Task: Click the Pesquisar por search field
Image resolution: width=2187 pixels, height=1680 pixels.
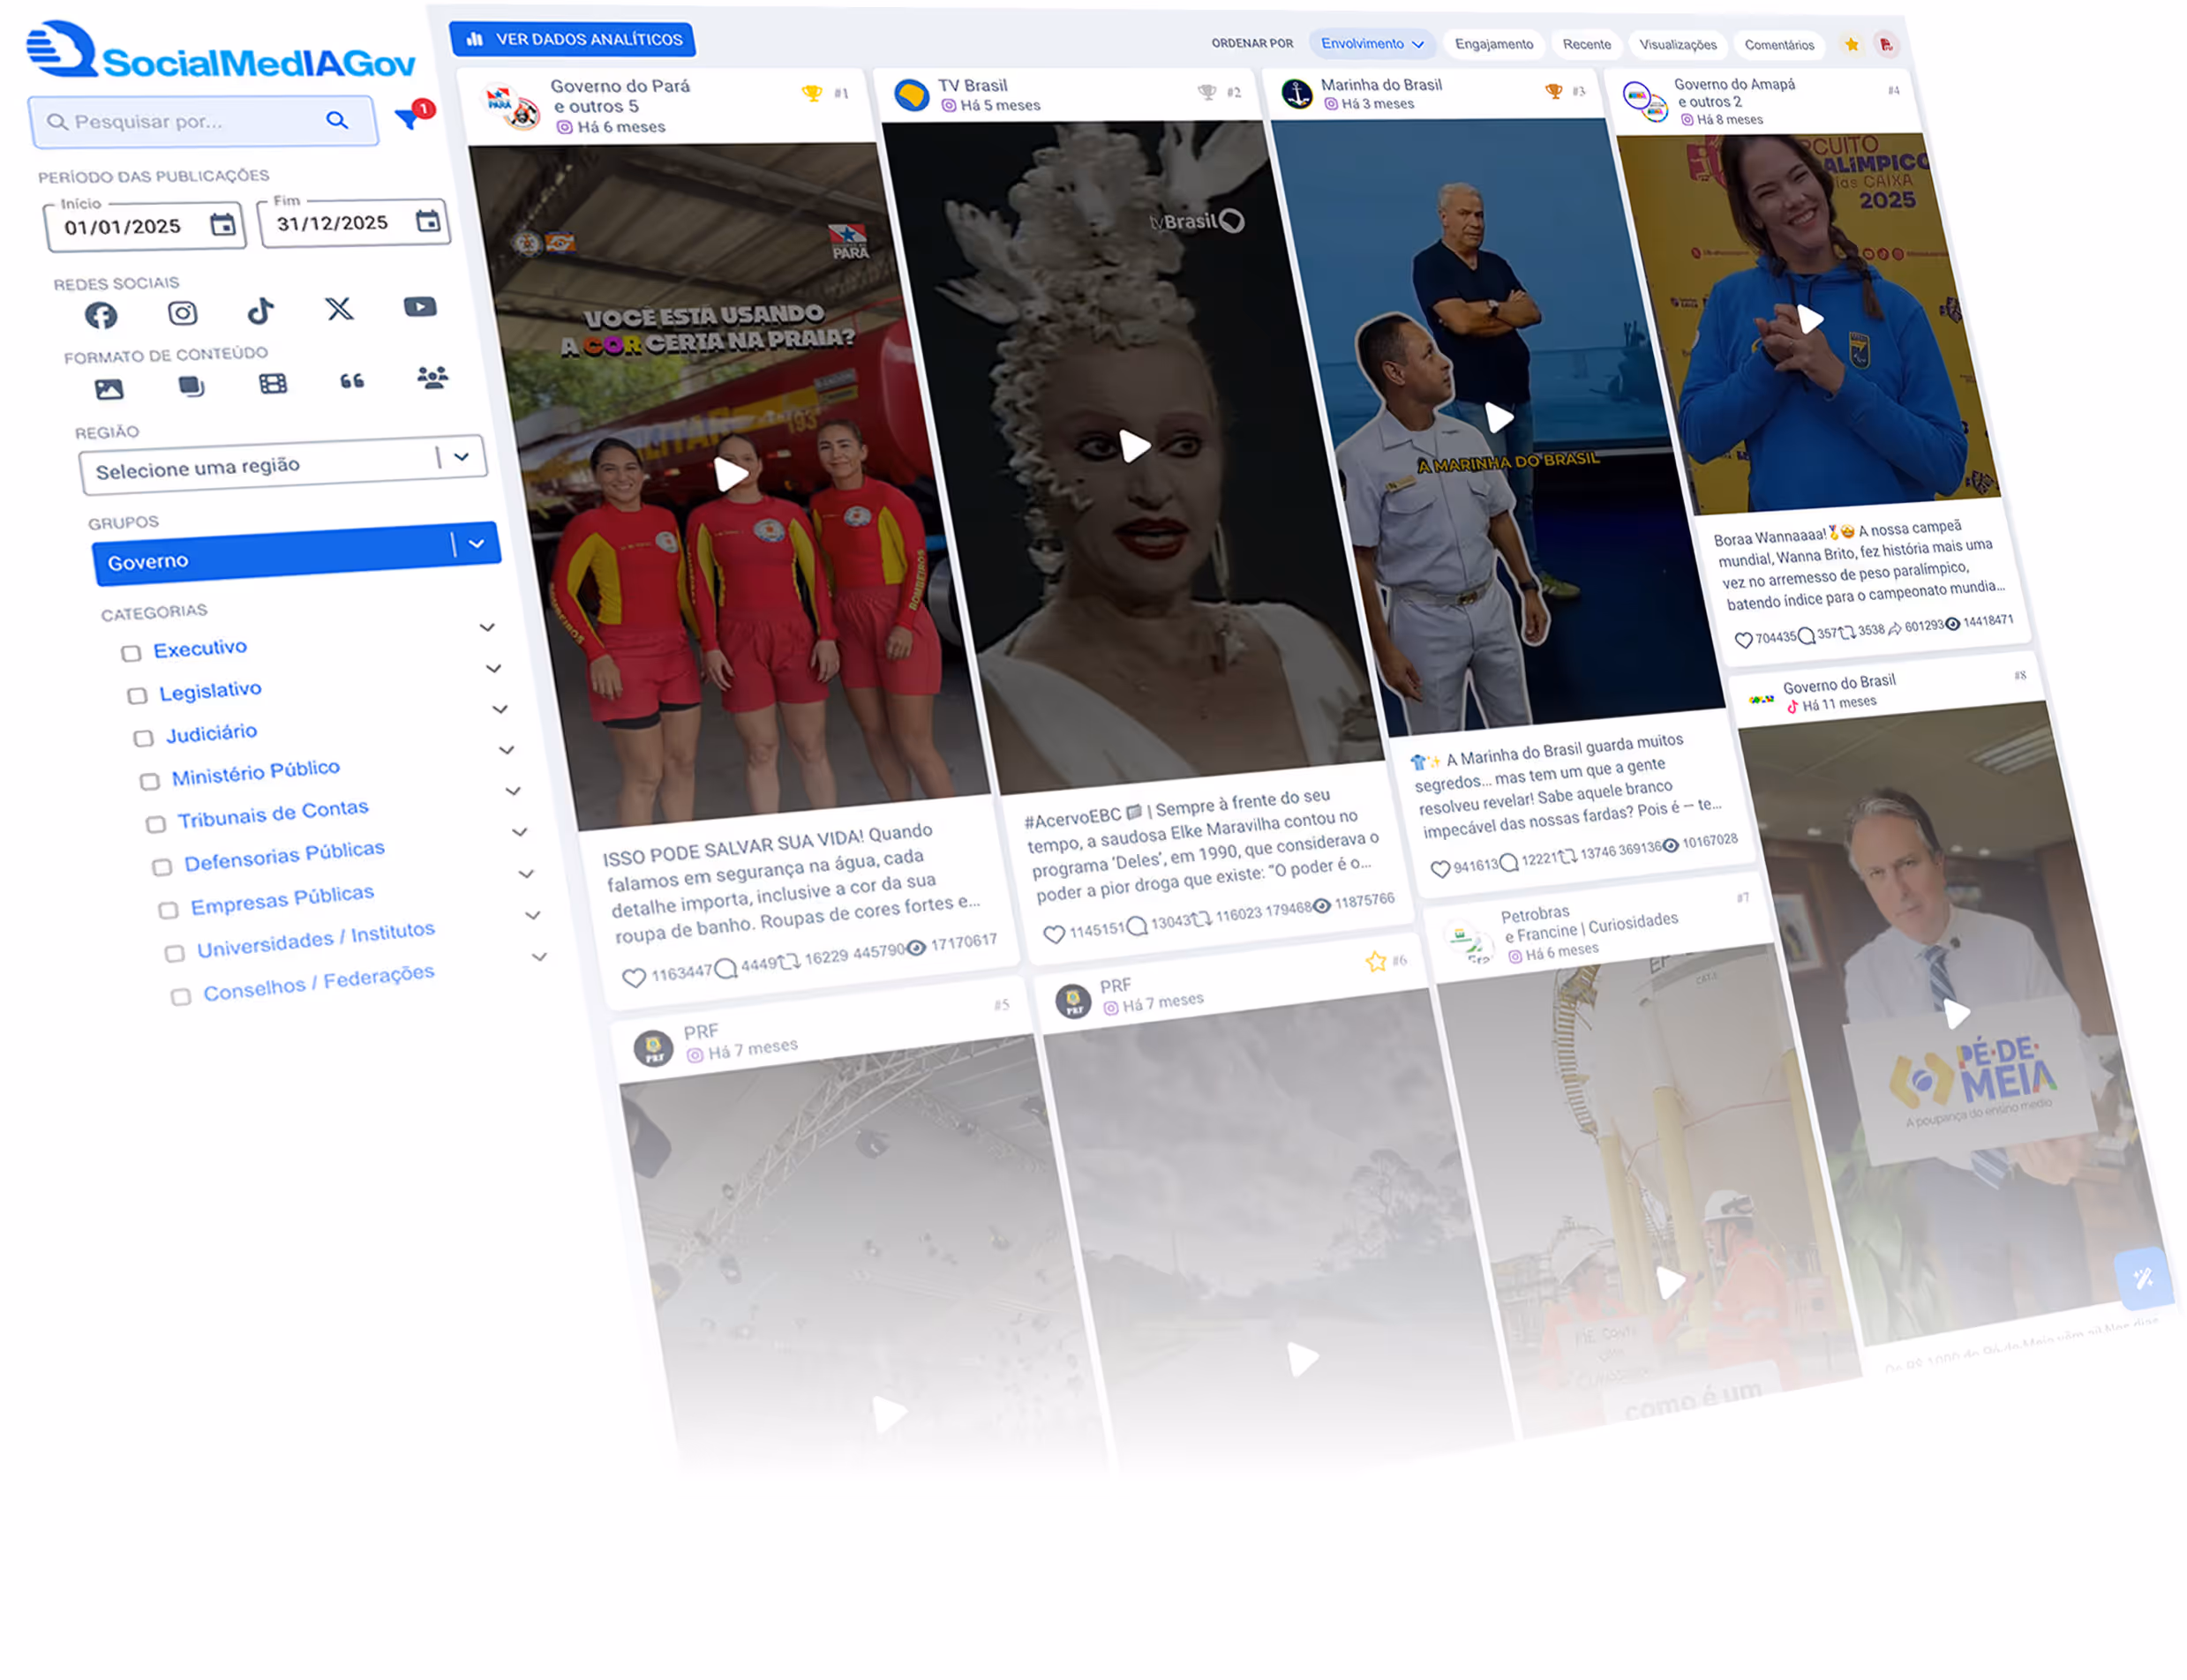Action: [203, 121]
